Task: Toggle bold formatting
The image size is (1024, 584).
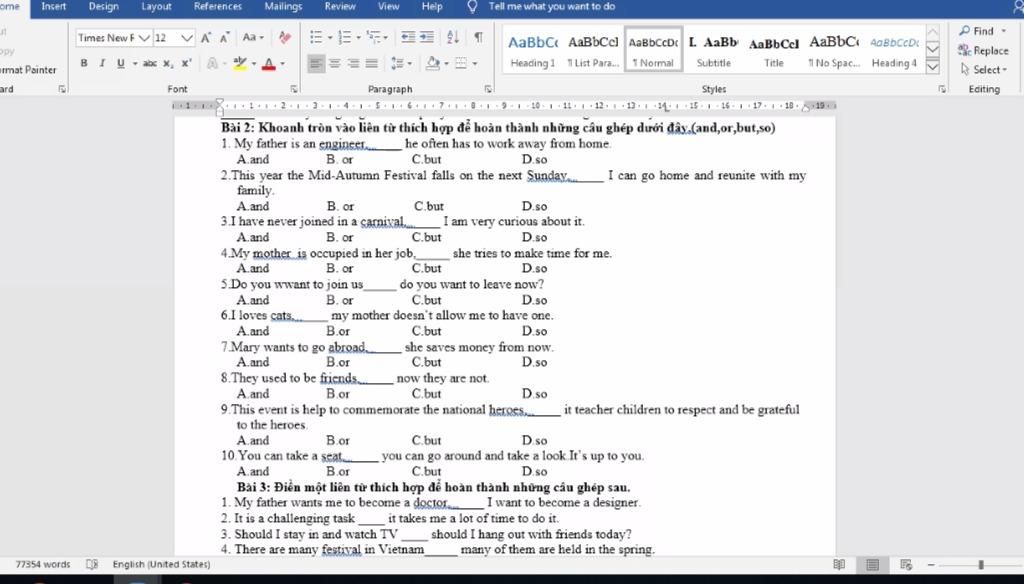Action: point(84,63)
